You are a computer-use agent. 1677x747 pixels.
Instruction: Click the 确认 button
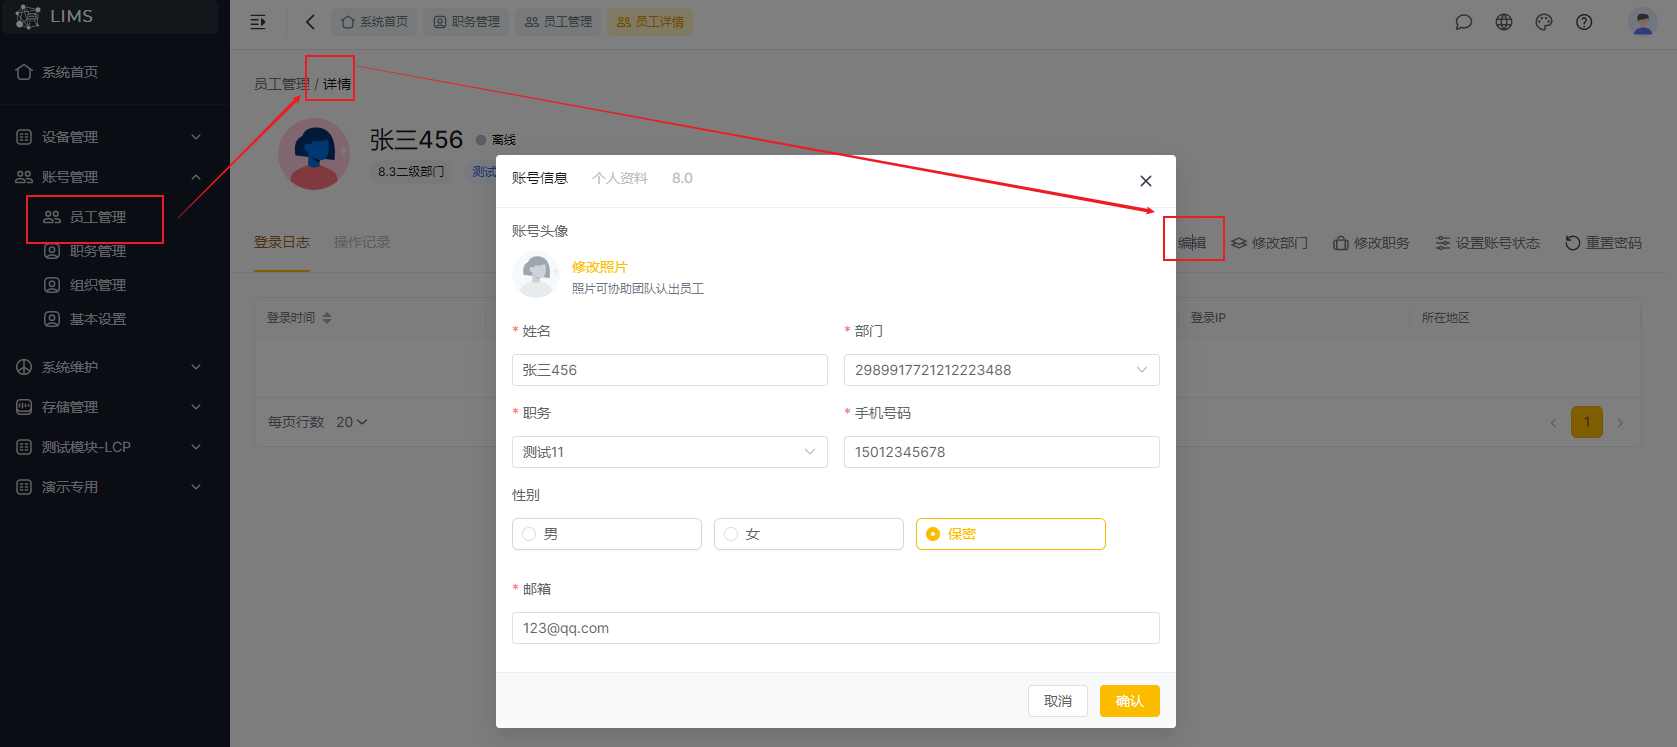pos(1130,701)
